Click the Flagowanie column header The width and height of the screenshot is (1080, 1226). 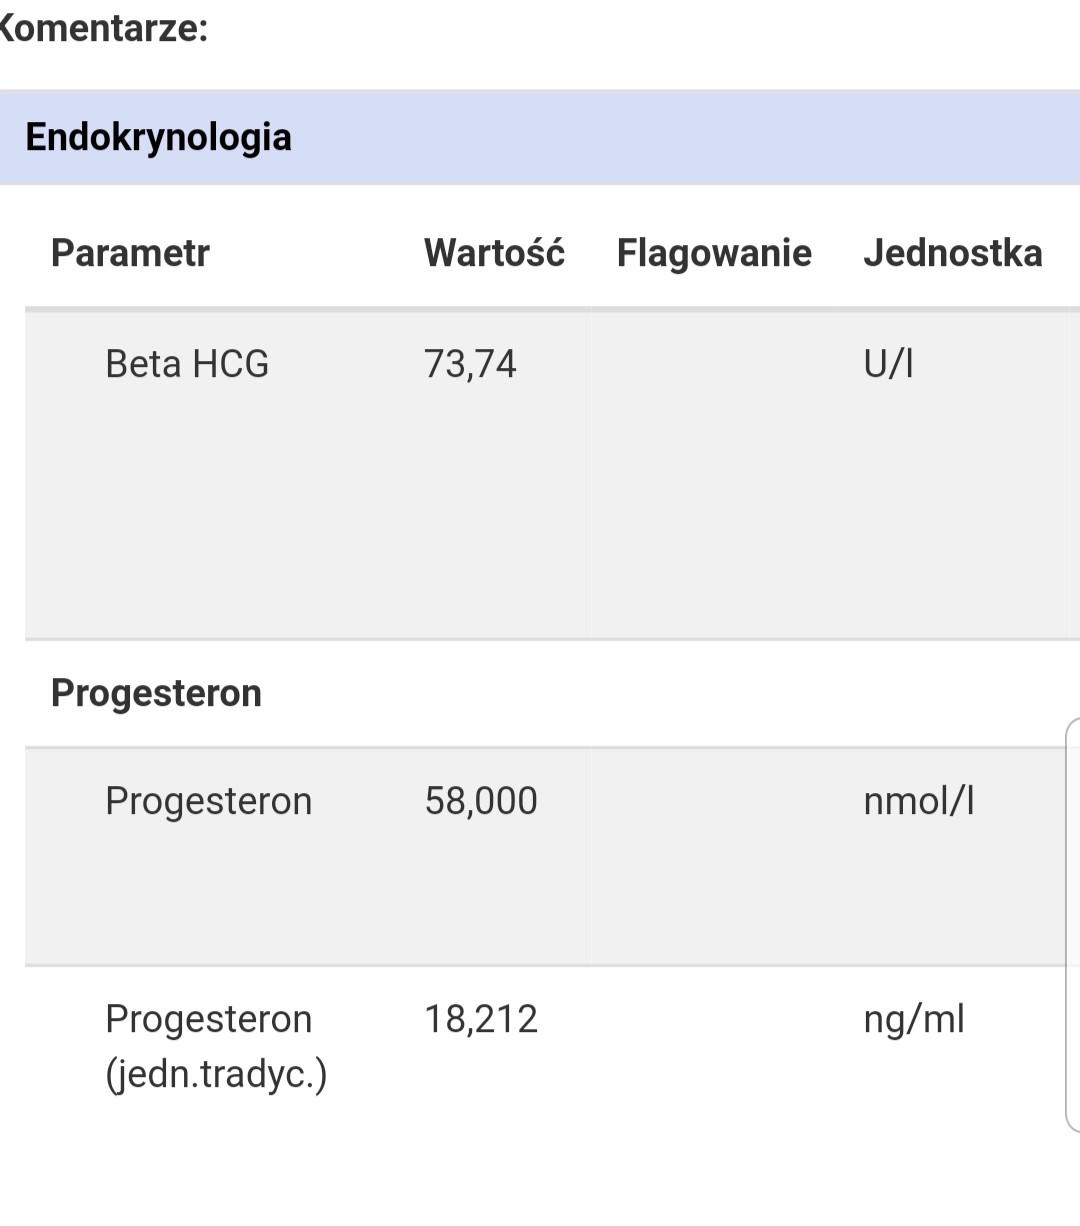pos(714,253)
